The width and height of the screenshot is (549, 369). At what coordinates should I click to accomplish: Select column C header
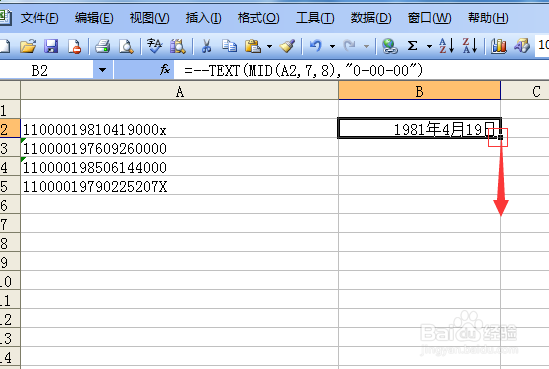click(x=525, y=91)
